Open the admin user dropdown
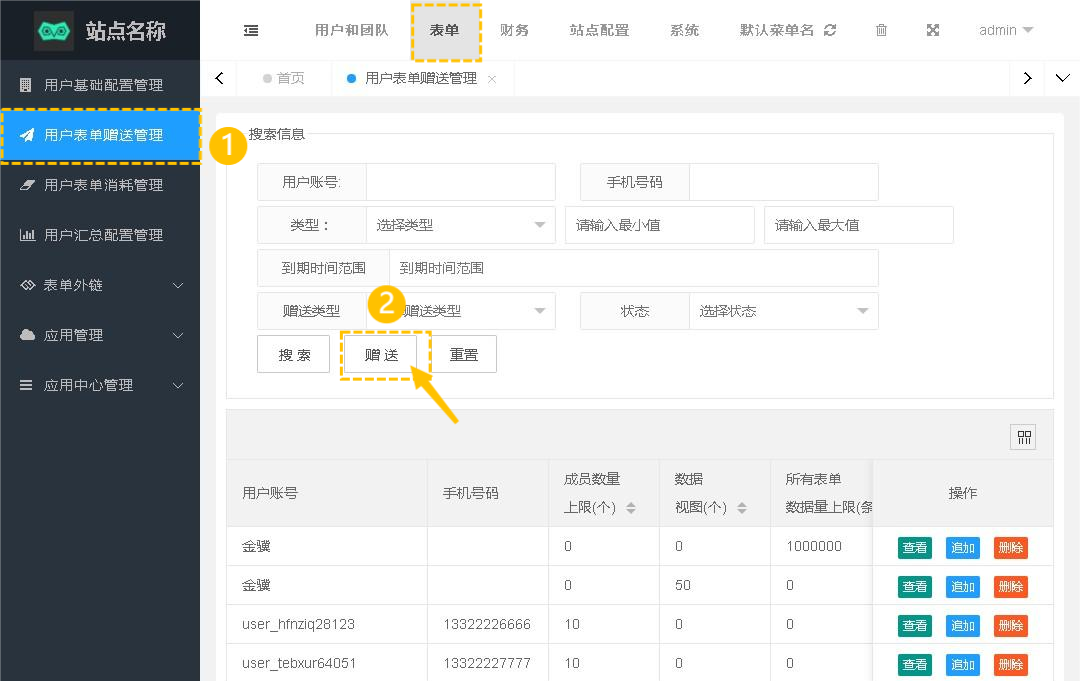The width and height of the screenshot is (1081, 681). [1006, 30]
